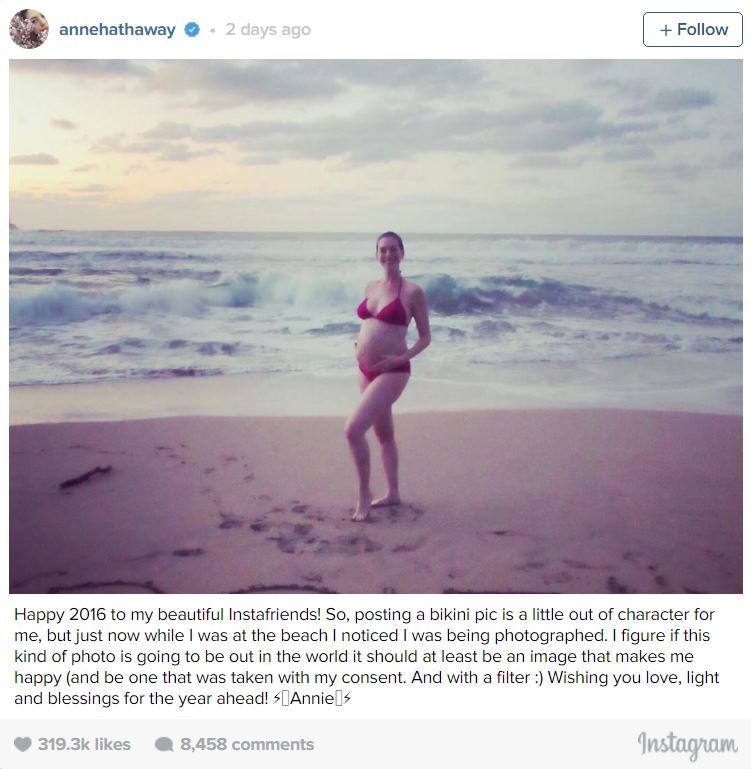Click the comment bubble icon
This screenshot has width=751, height=769.
point(164,744)
